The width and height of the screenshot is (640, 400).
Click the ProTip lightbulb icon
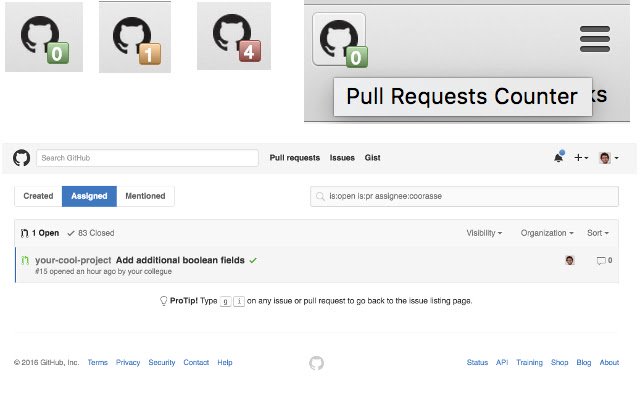pyautogui.click(x=163, y=301)
